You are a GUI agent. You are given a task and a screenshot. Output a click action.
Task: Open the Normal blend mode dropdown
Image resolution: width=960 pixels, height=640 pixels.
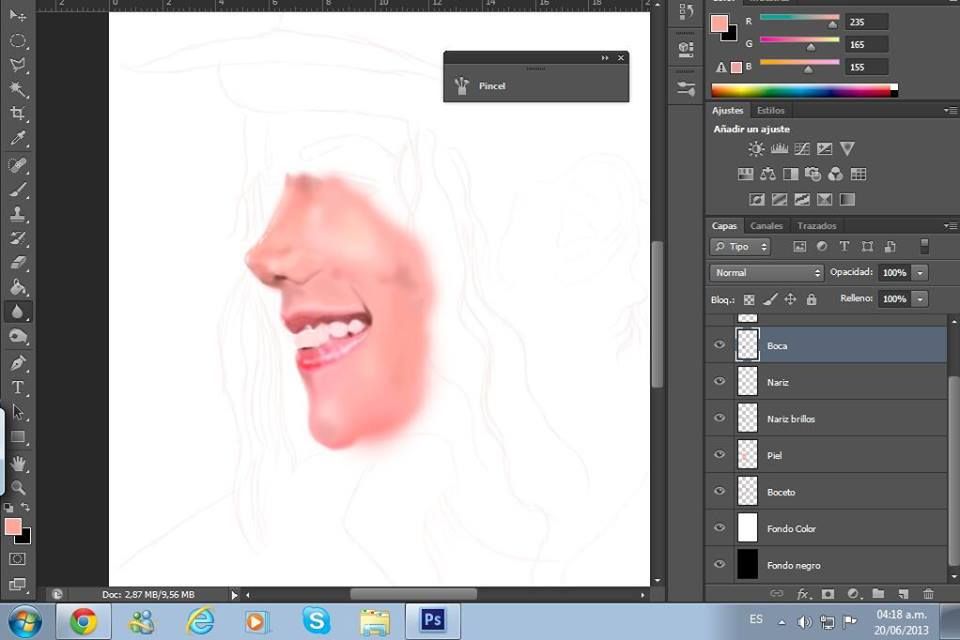point(766,273)
